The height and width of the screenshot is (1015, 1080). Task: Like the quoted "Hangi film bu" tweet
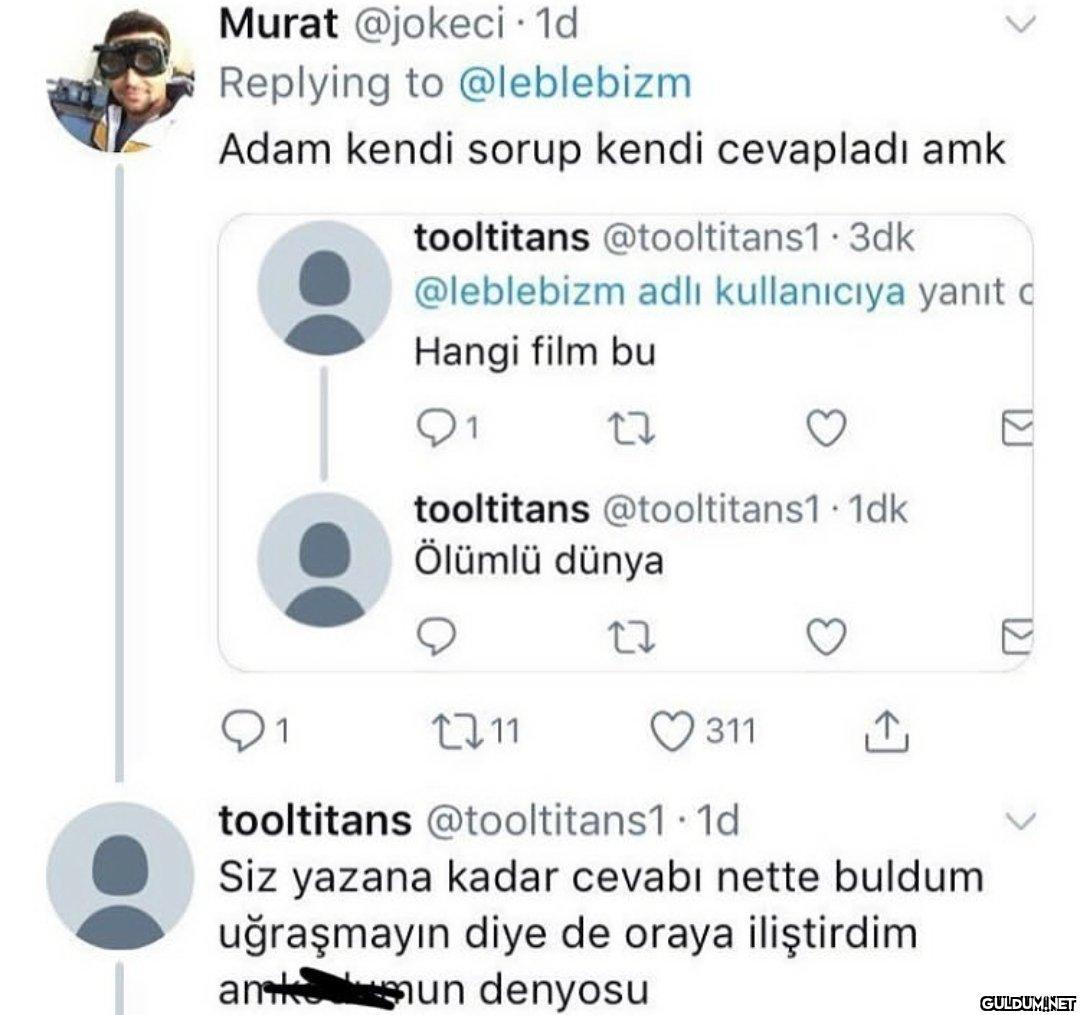coord(826,428)
